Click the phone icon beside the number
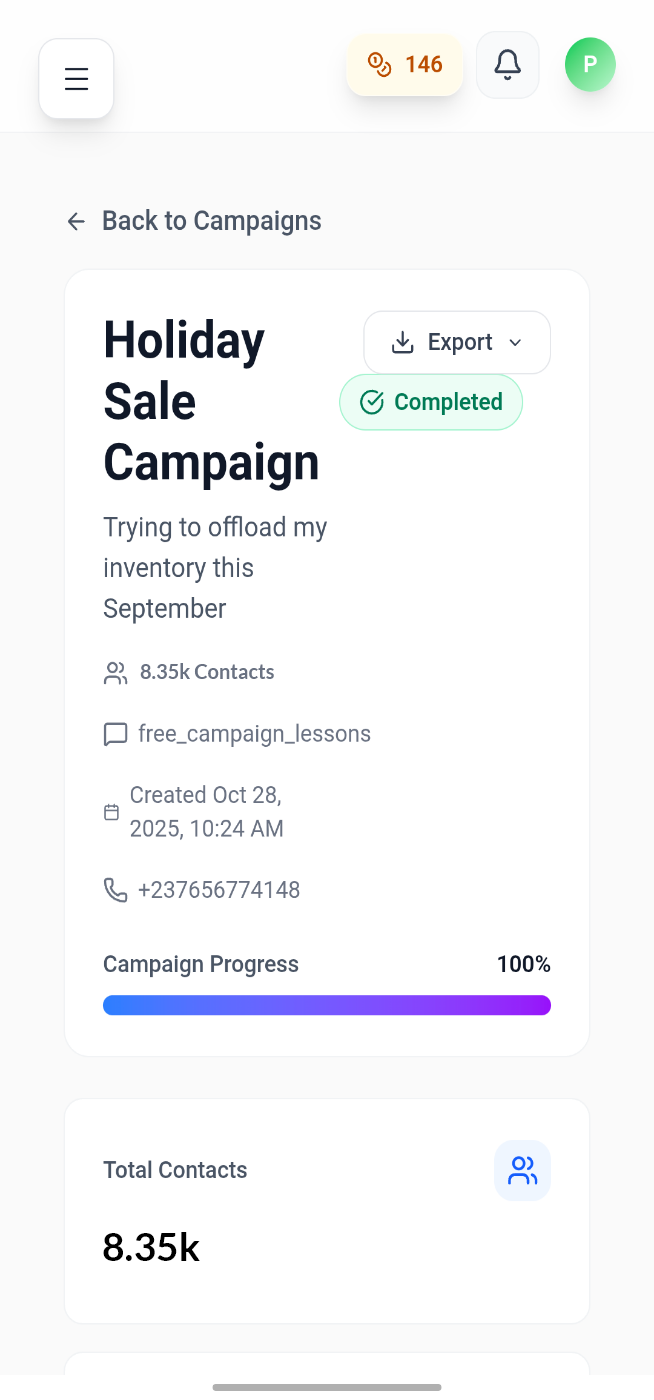Image resolution: width=654 pixels, height=1400 pixels. coord(115,889)
